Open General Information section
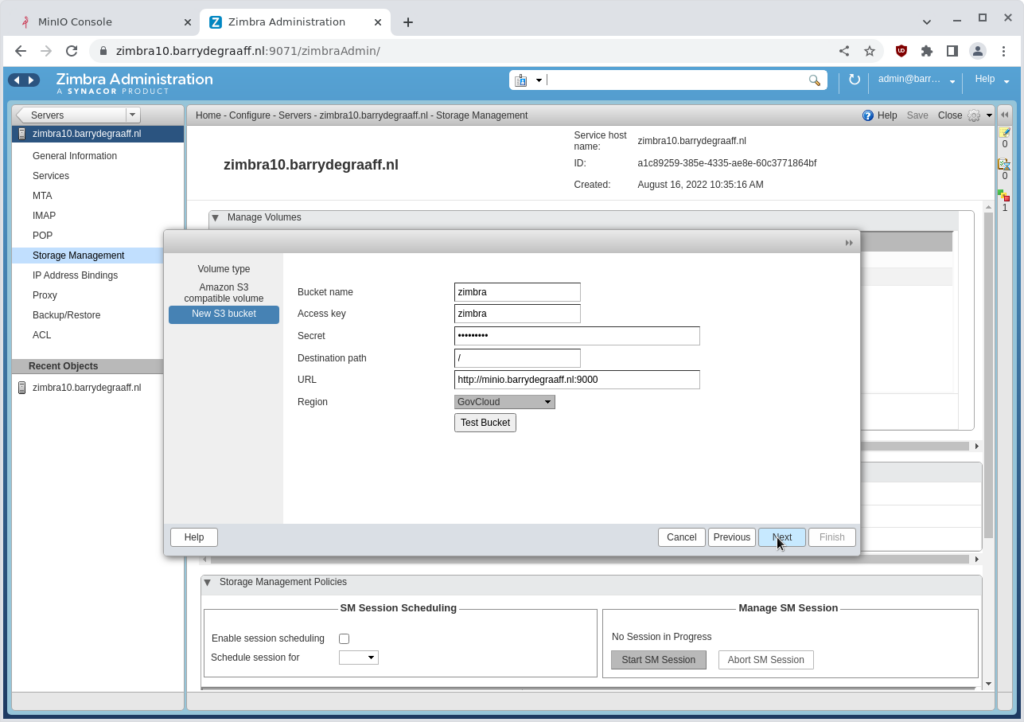Viewport: 1024px width, 722px height. pyautogui.click(x=74, y=156)
